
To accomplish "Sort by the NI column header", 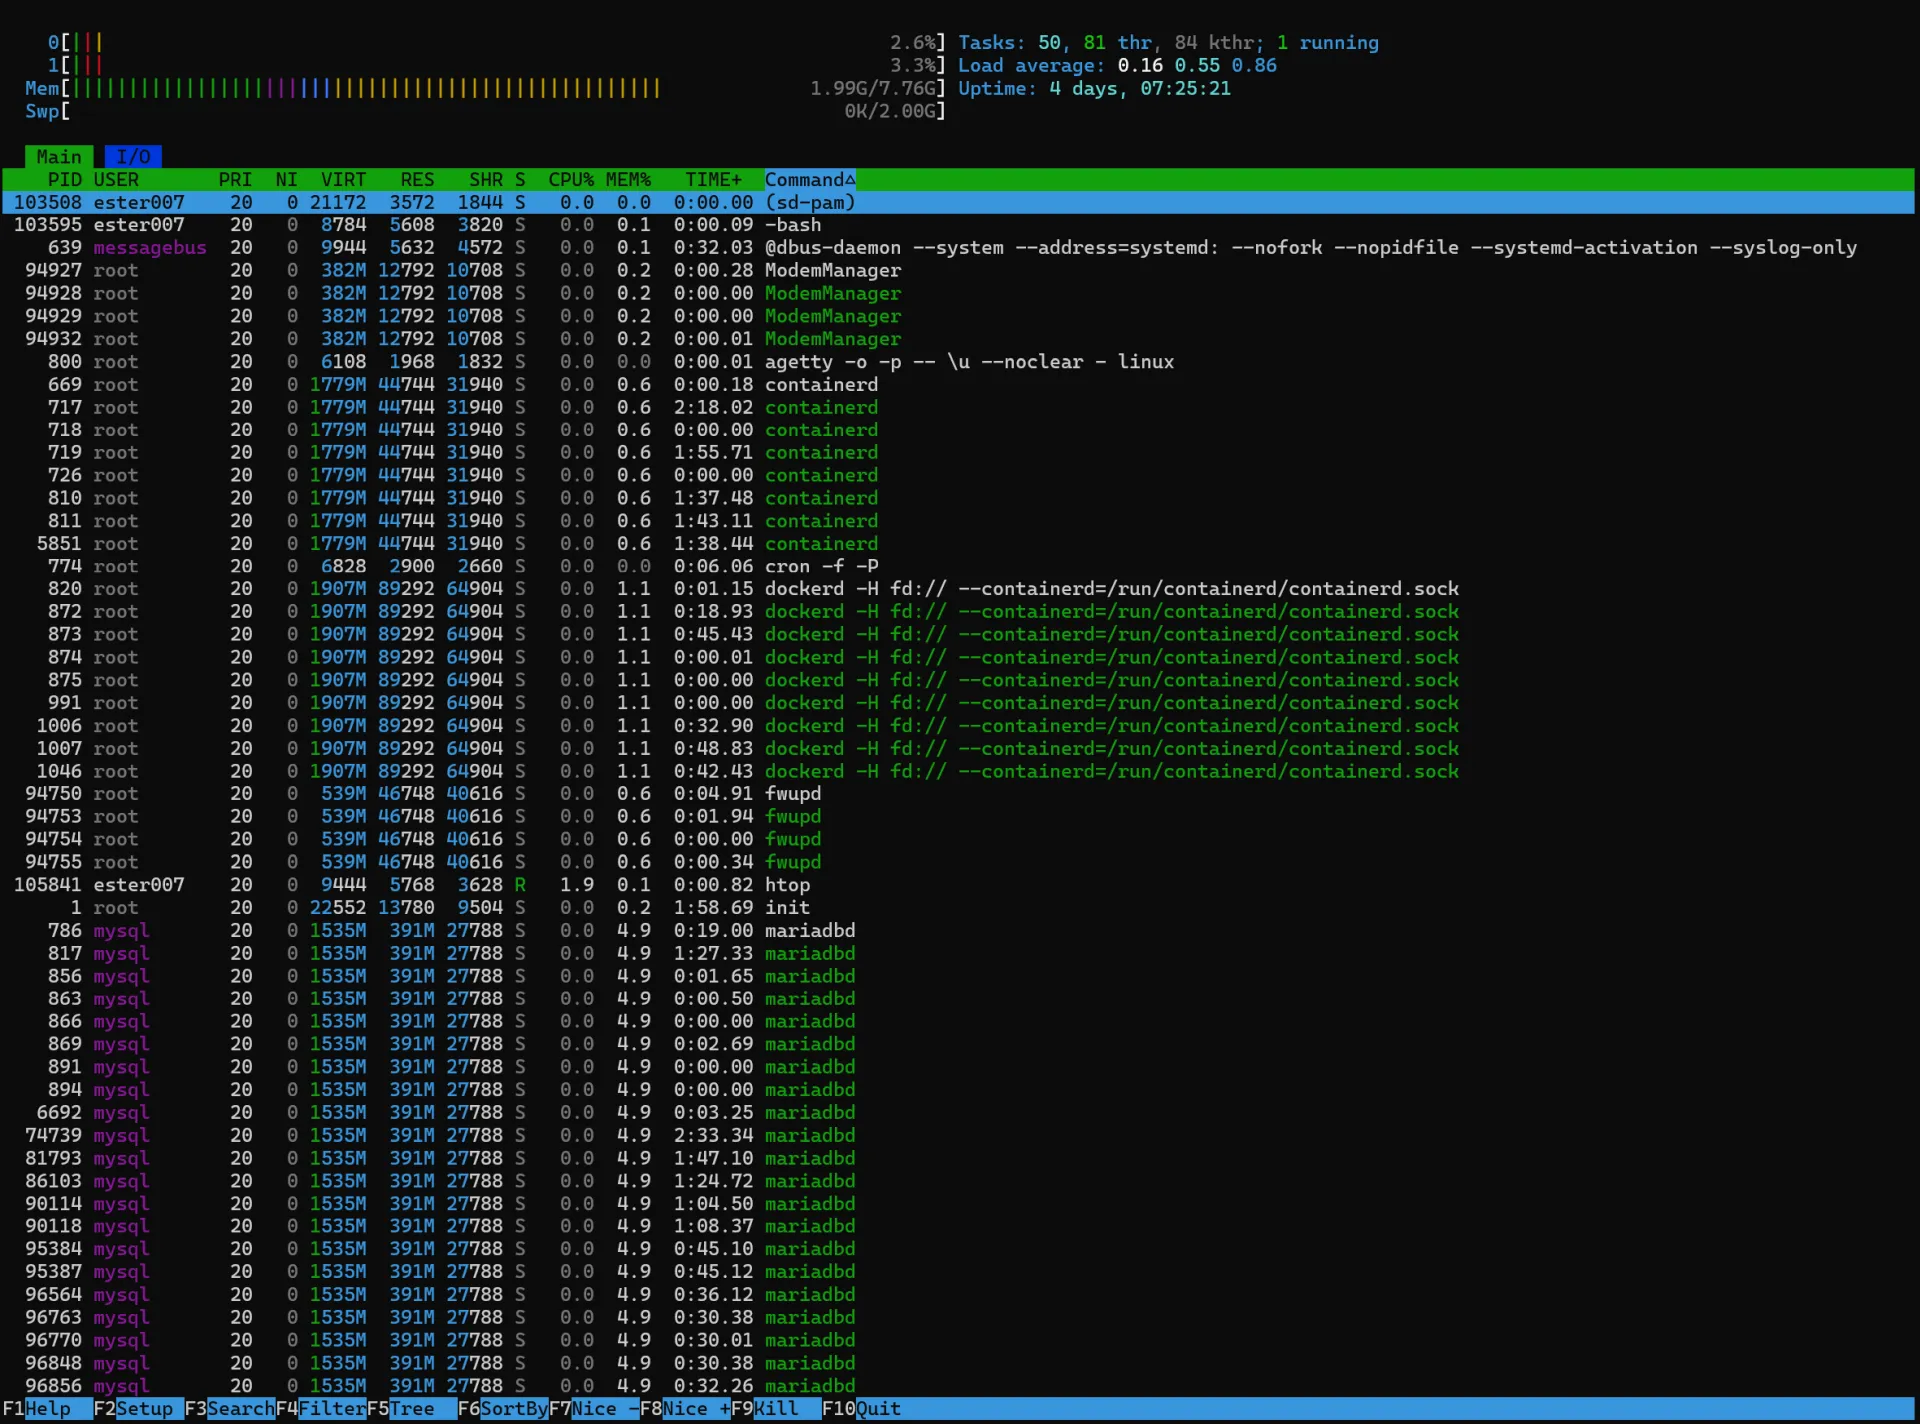I will click(287, 180).
